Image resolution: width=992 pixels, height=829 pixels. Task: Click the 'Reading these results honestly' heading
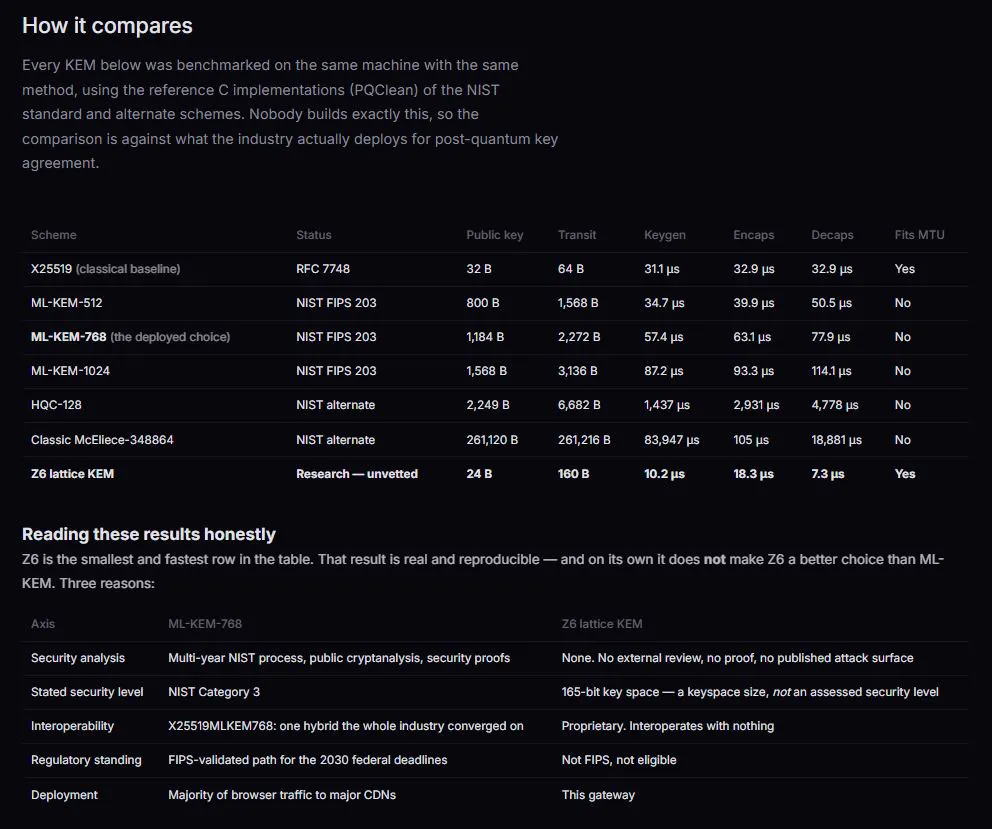pyautogui.click(x=149, y=534)
